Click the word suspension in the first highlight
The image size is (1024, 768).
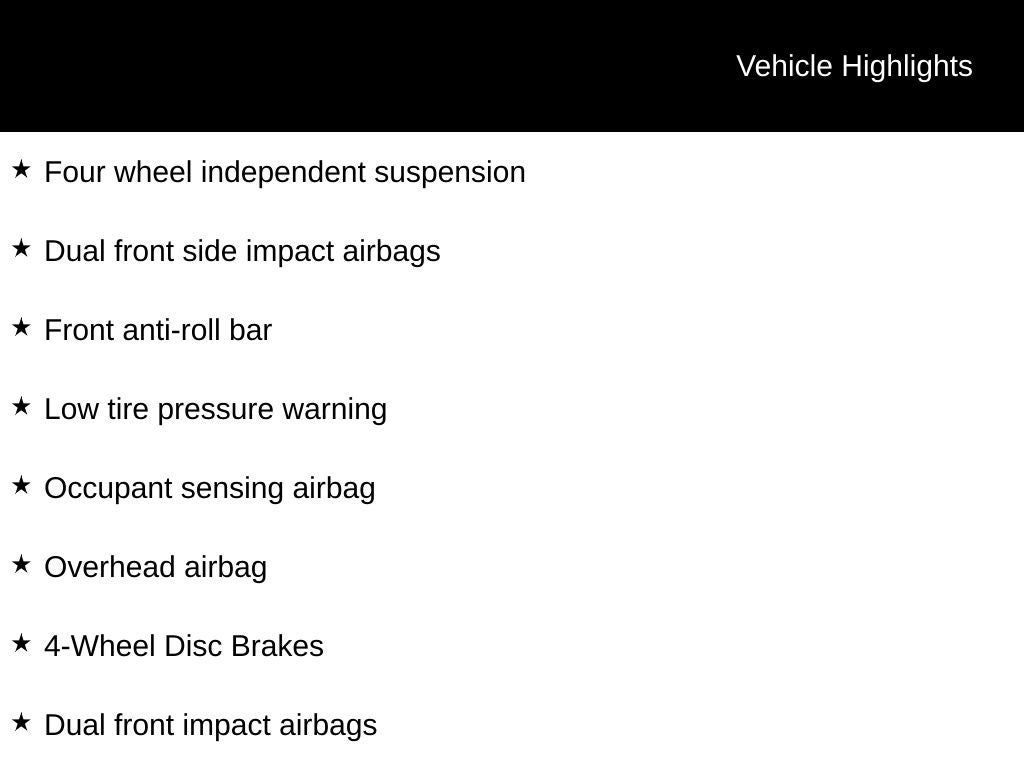[x=450, y=172]
